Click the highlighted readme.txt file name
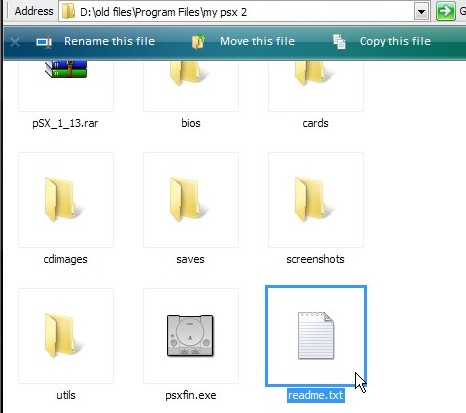Screen dimensions: 466x413 click(x=316, y=395)
